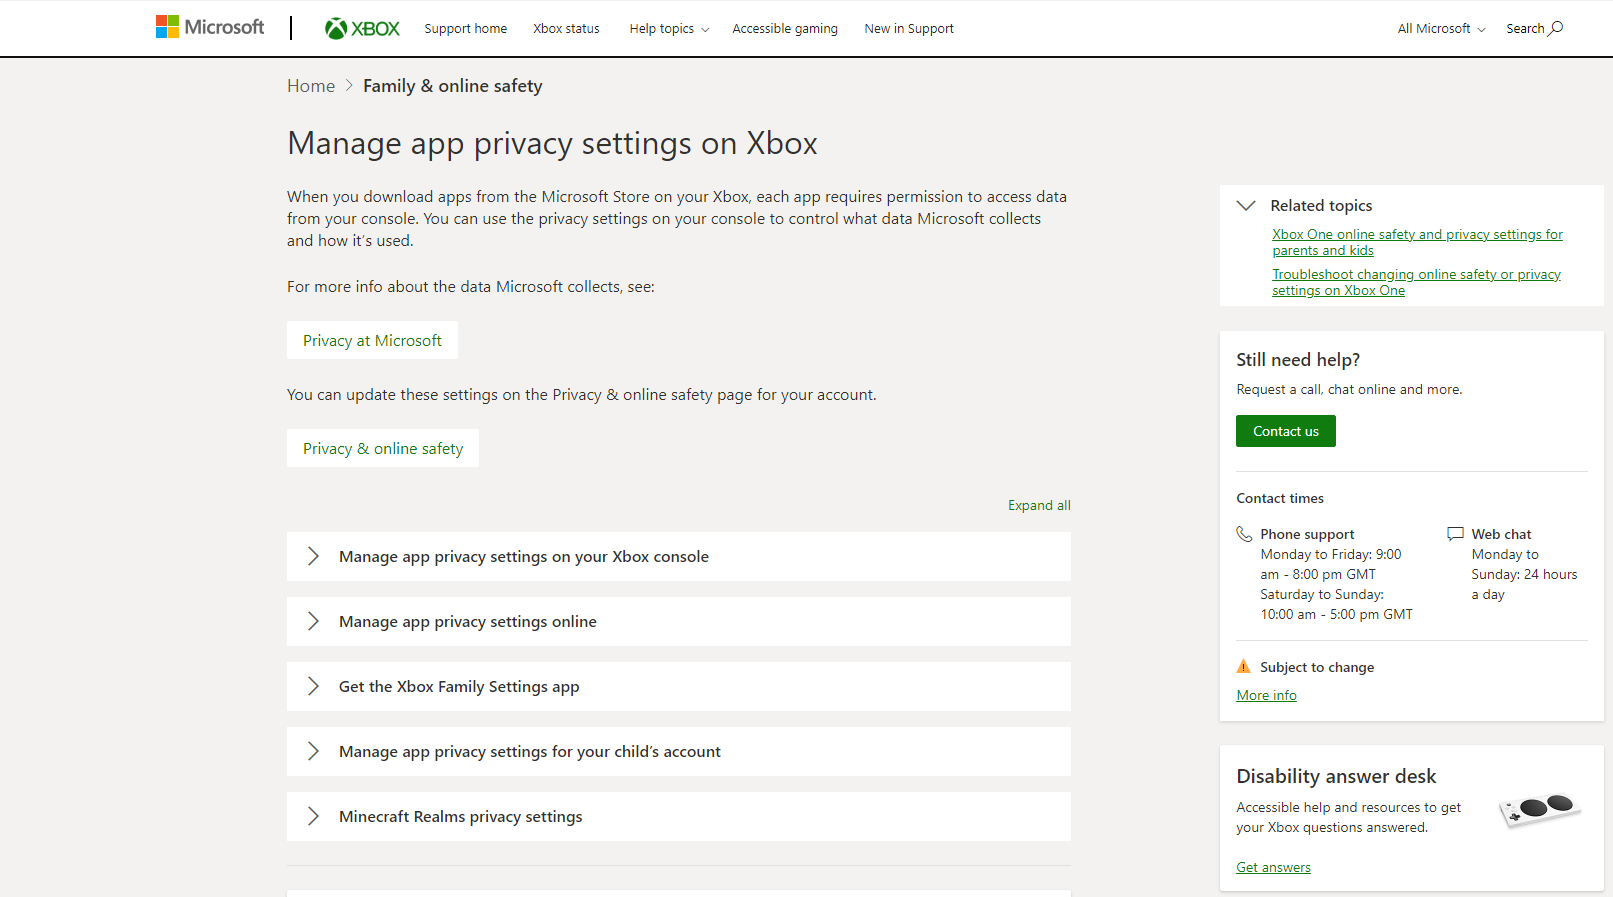This screenshot has height=897, width=1613.
Task: Click the Still need help? heading
Action: (1298, 360)
